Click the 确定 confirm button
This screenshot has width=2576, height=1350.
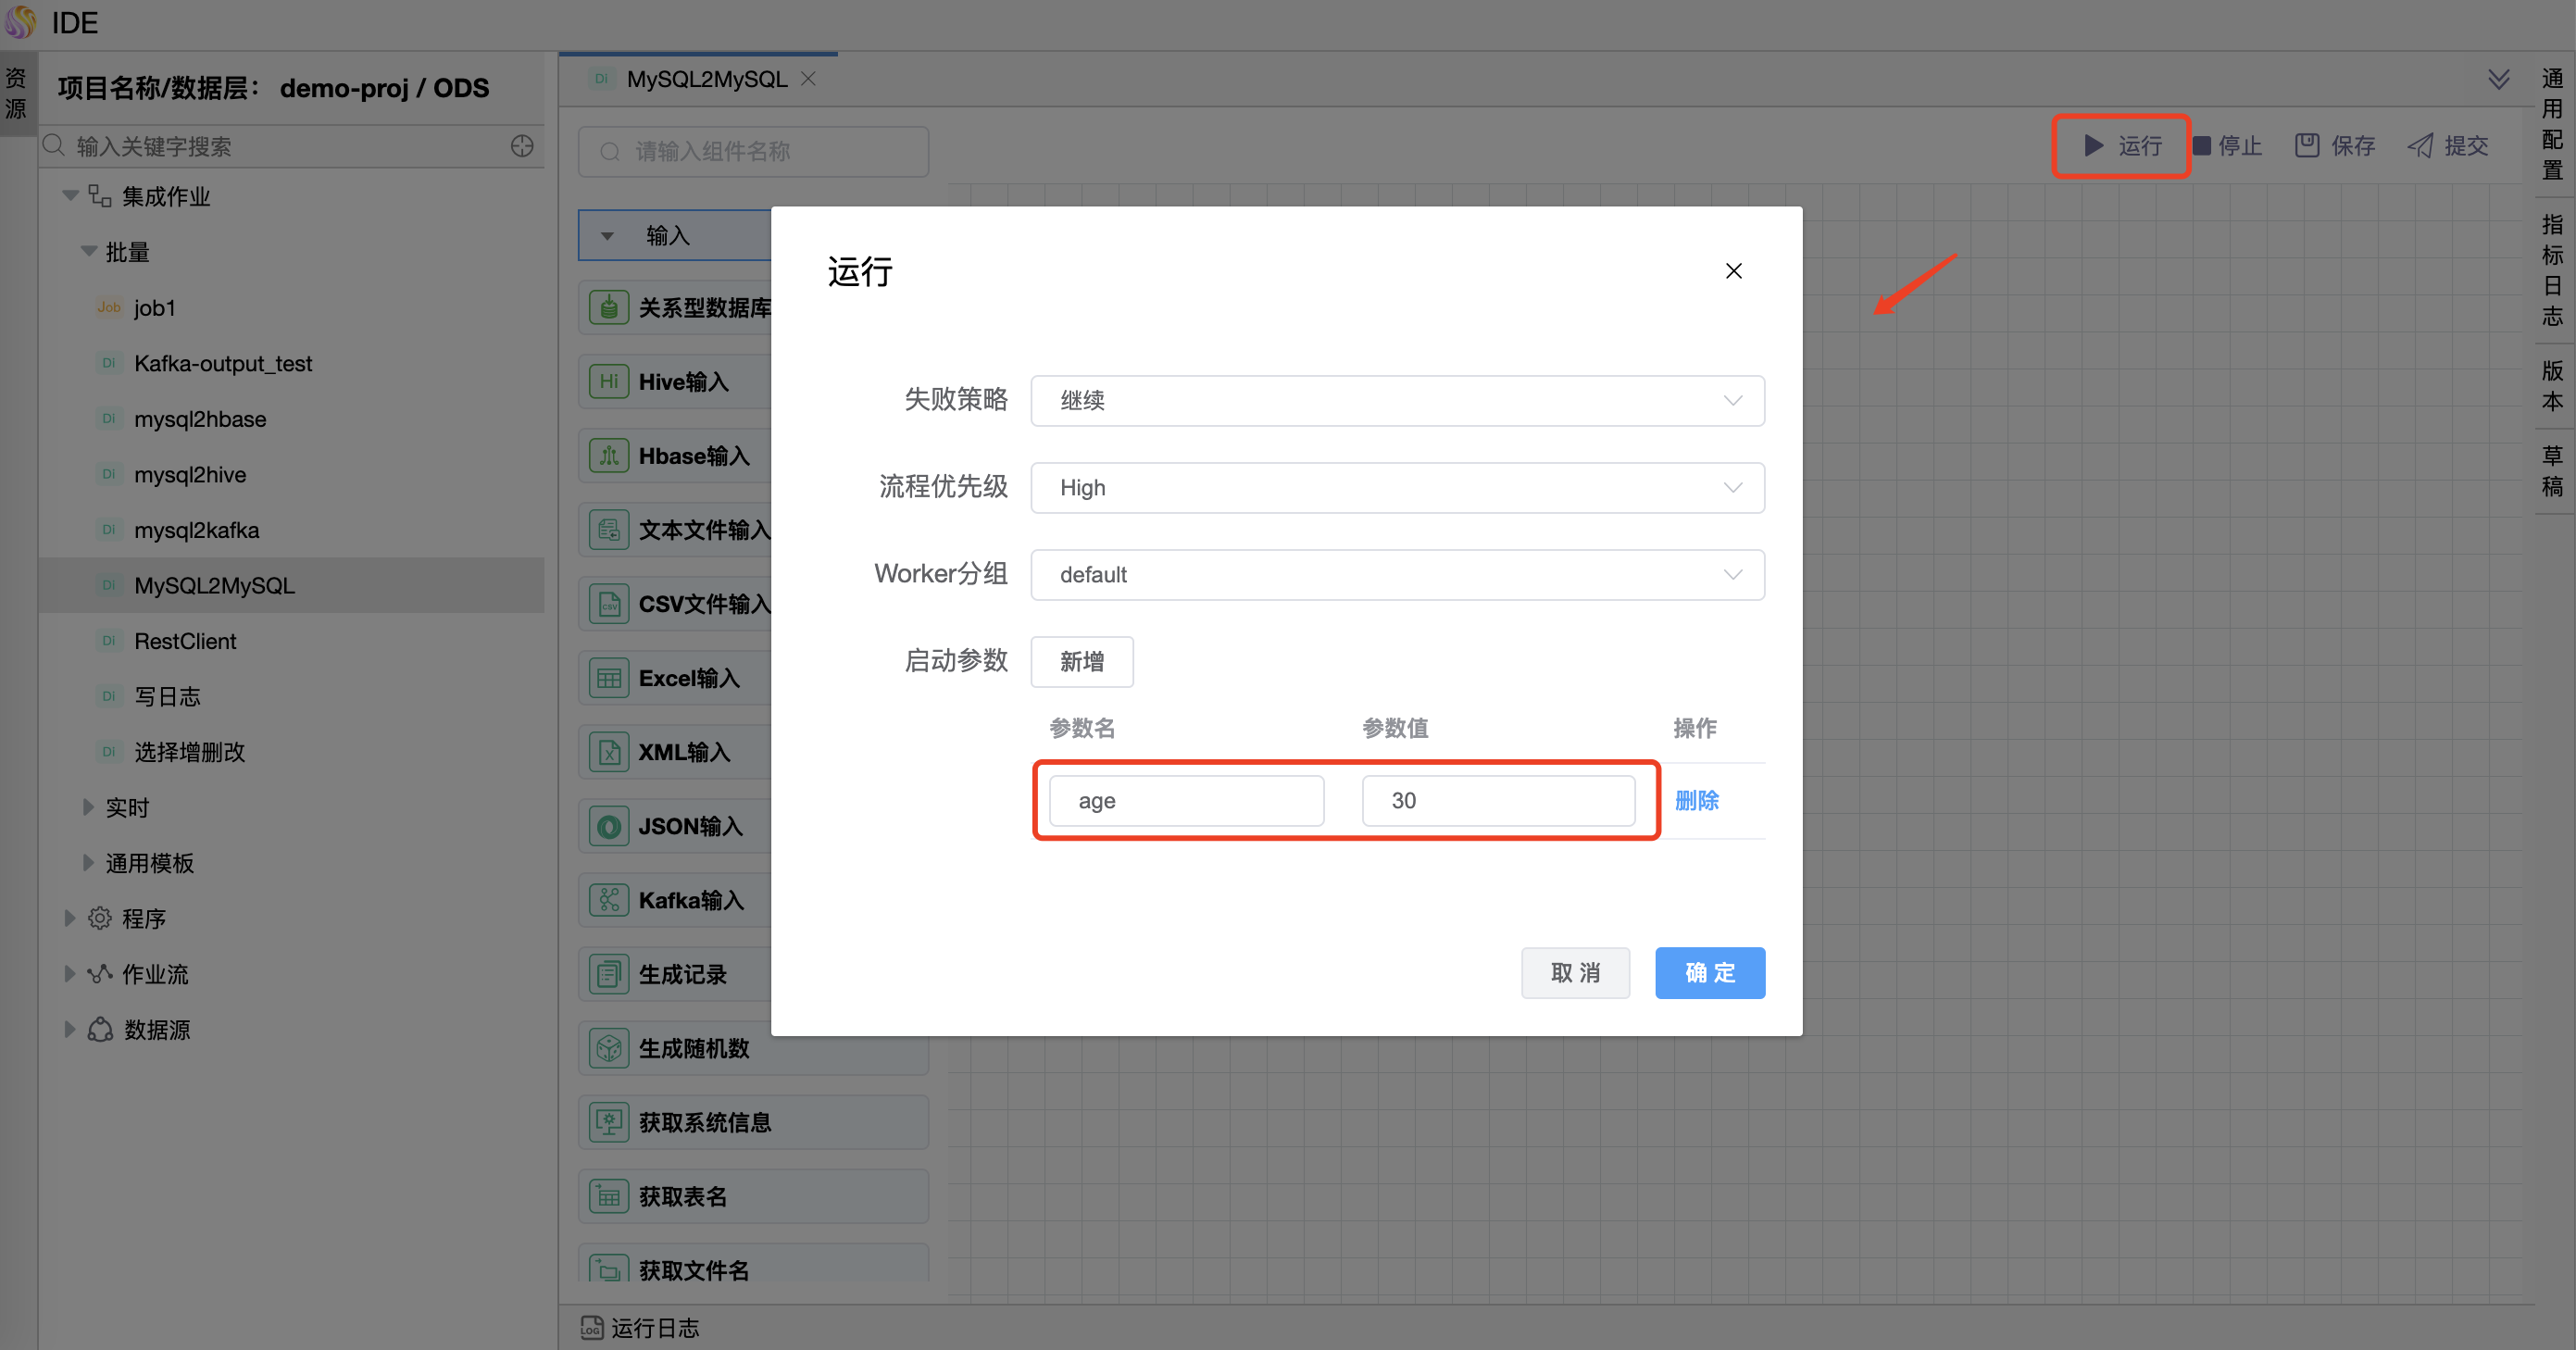pyautogui.click(x=1709, y=972)
